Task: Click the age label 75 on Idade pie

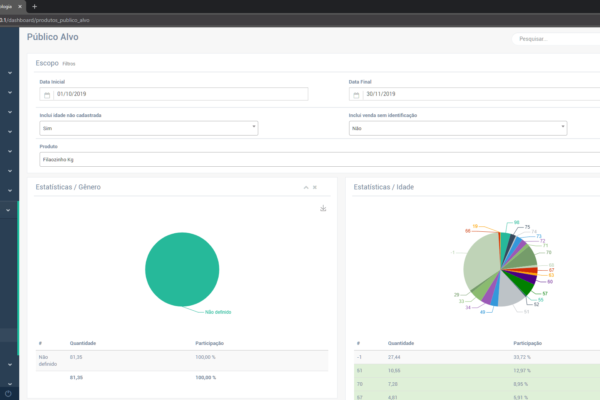Action: point(527,227)
